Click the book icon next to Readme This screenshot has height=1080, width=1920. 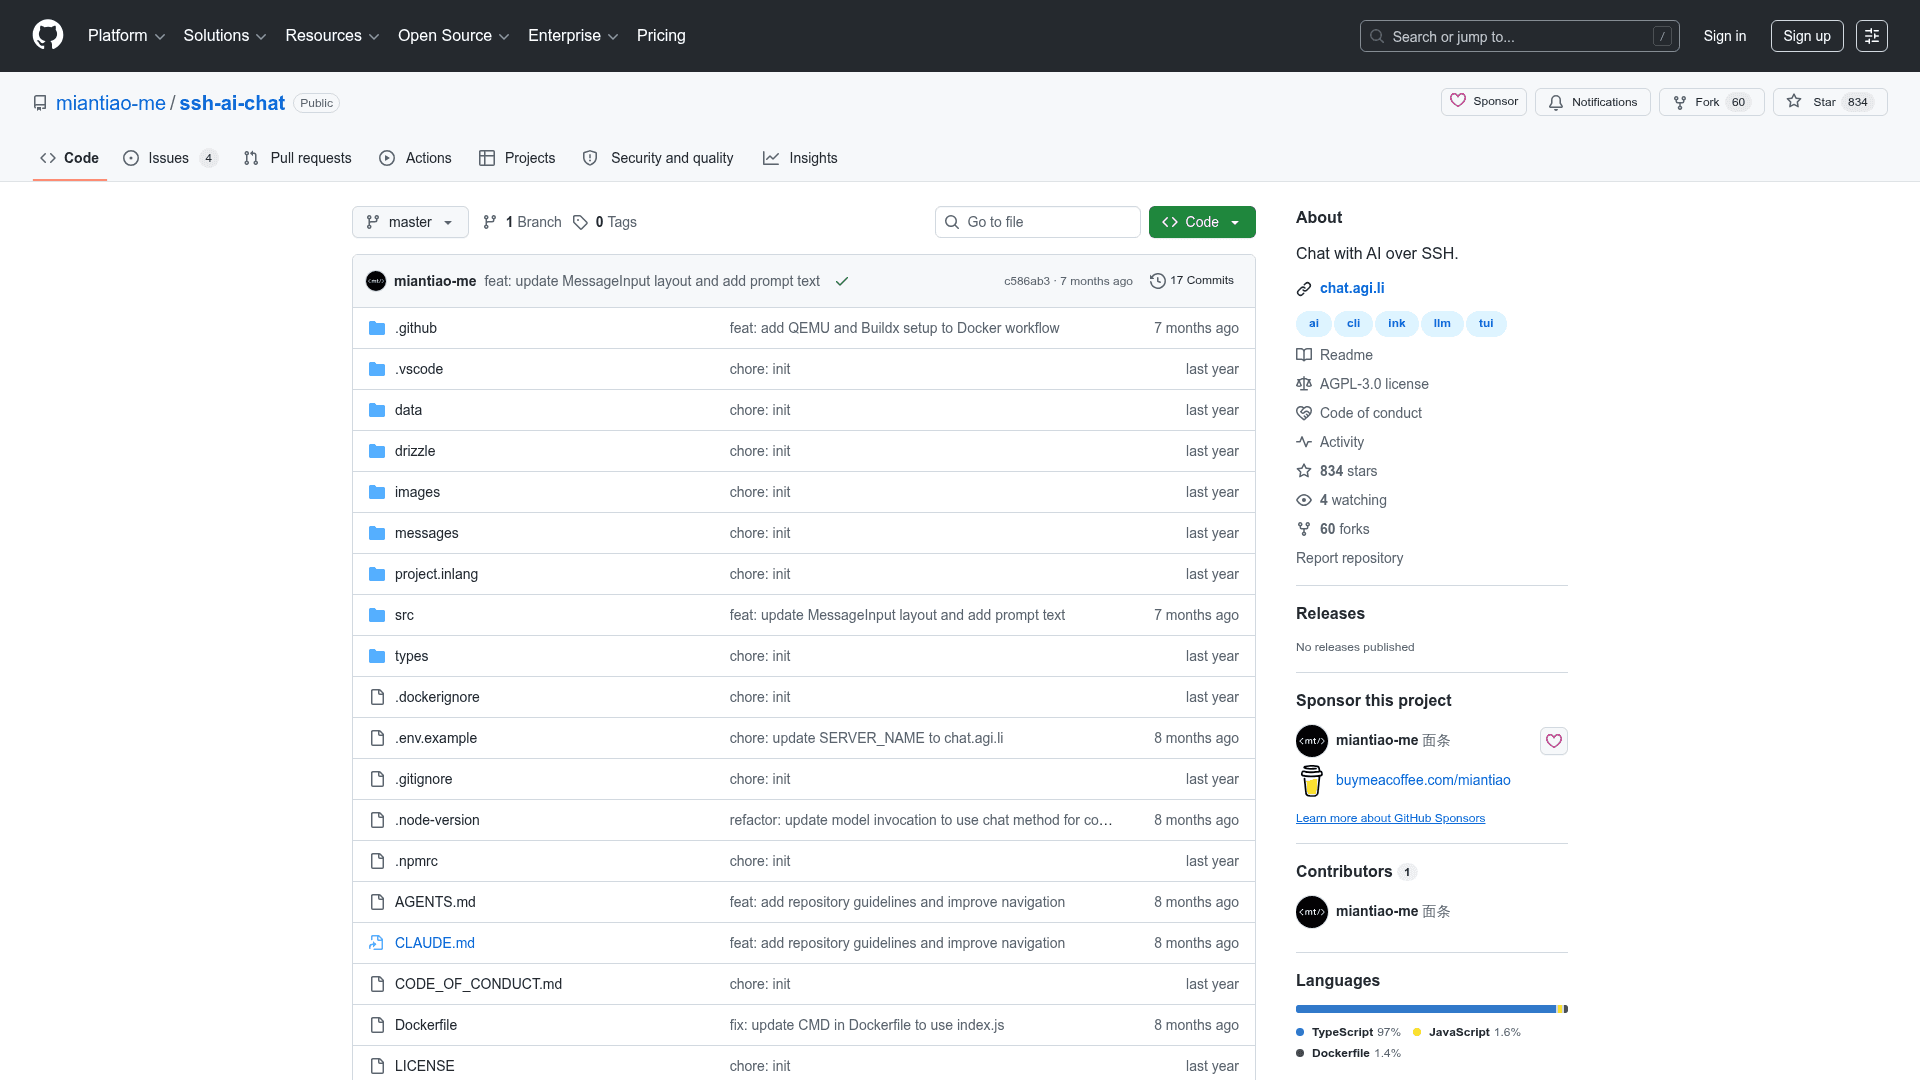pos(1304,355)
